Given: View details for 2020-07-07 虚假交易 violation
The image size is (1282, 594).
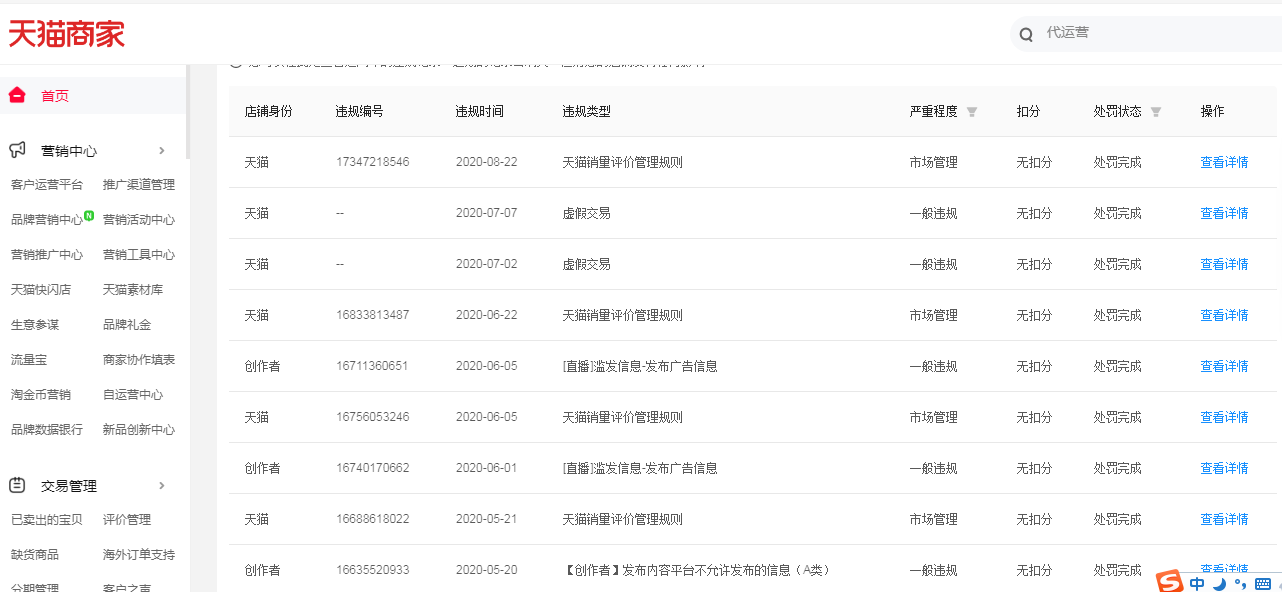Looking at the screenshot, I should pyautogui.click(x=1224, y=213).
